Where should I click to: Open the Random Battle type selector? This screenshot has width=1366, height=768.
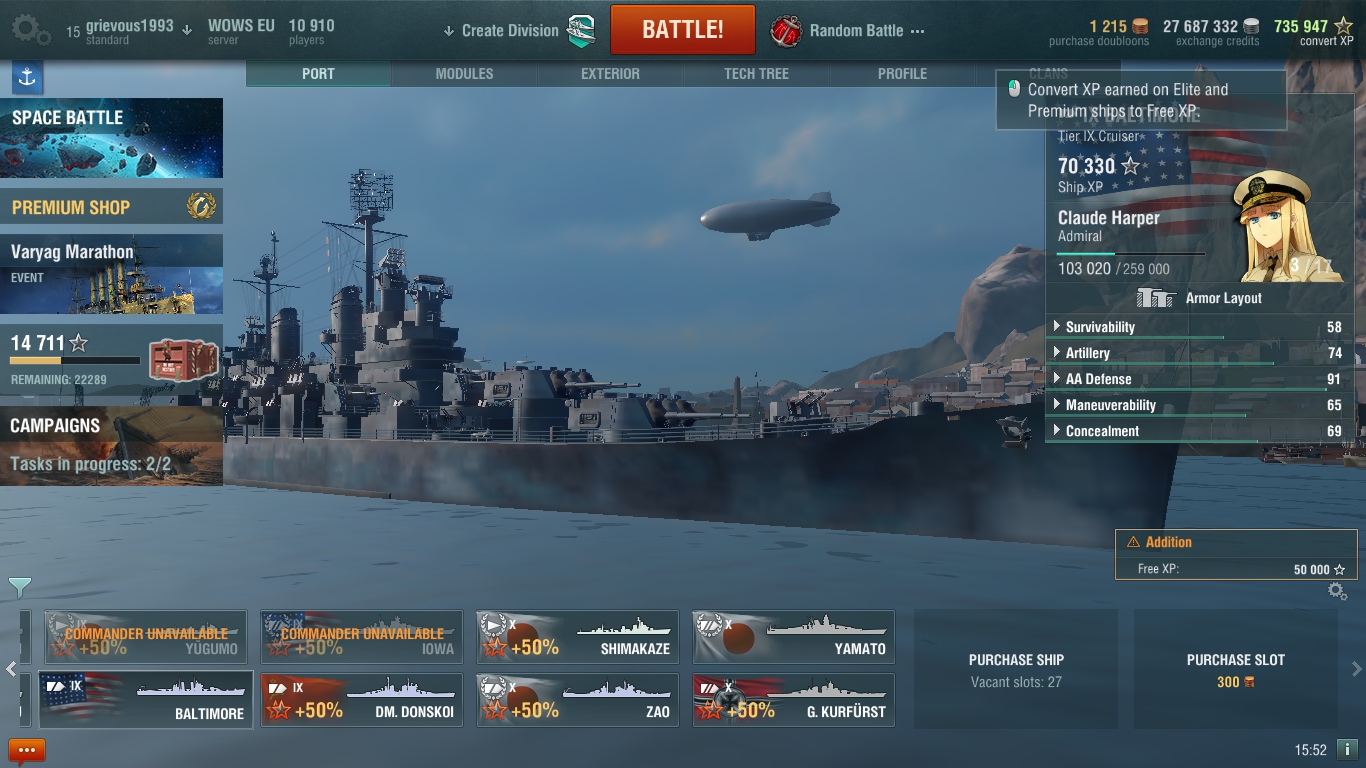coord(848,31)
